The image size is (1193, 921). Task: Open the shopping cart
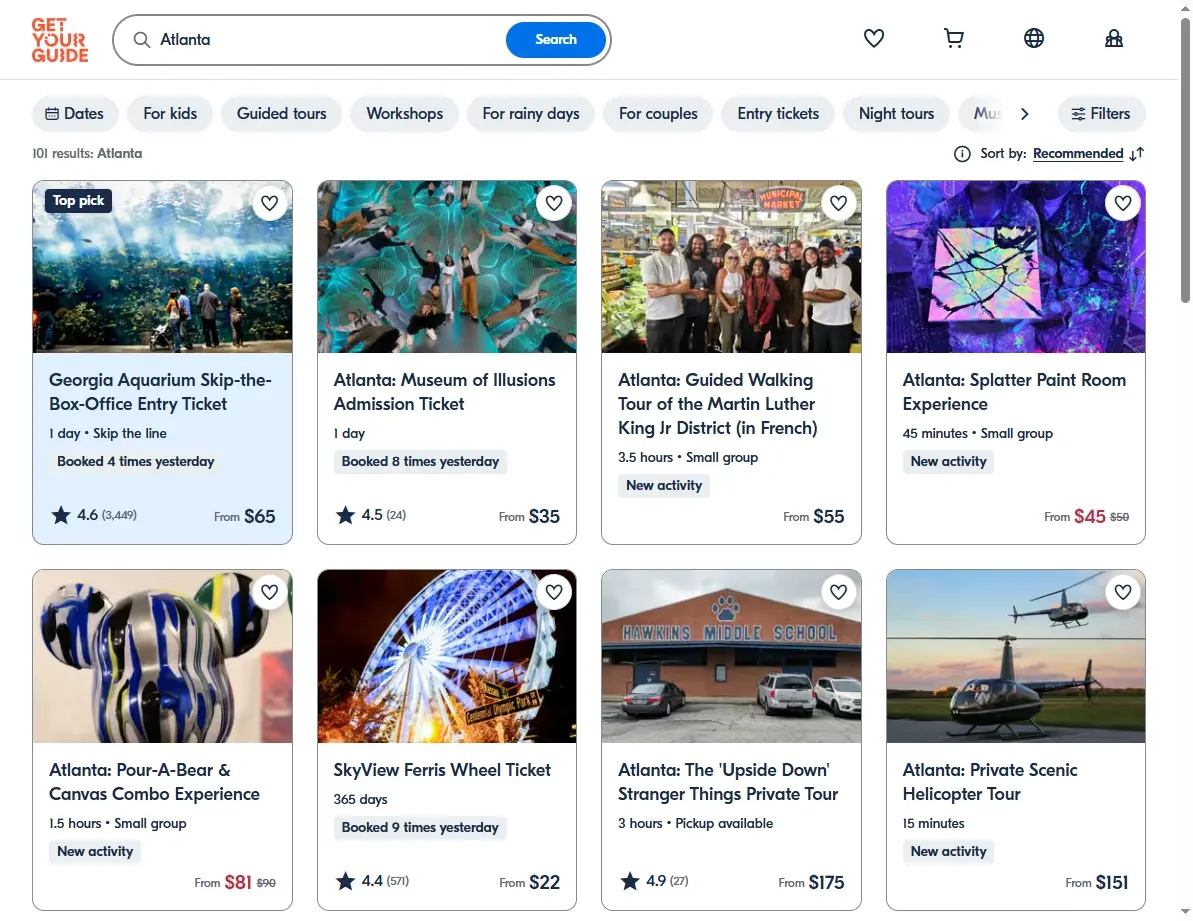953,38
